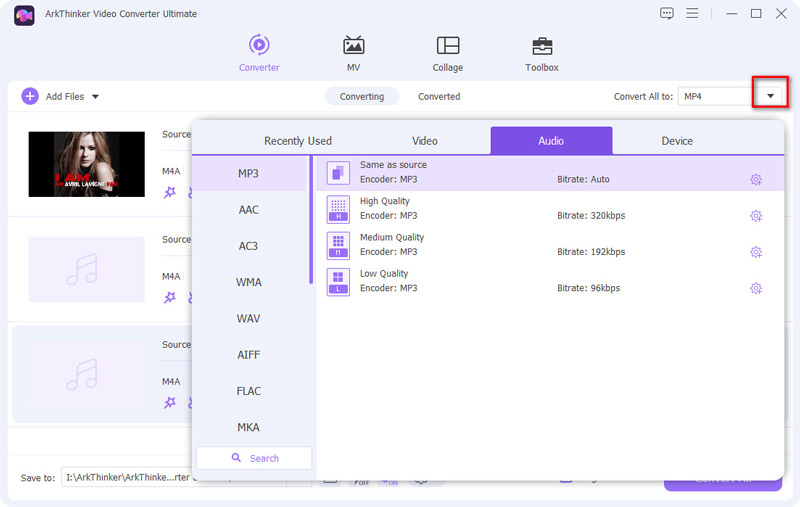Select FLAC in the format list
Viewport: 800px width, 507px height.
coord(248,391)
